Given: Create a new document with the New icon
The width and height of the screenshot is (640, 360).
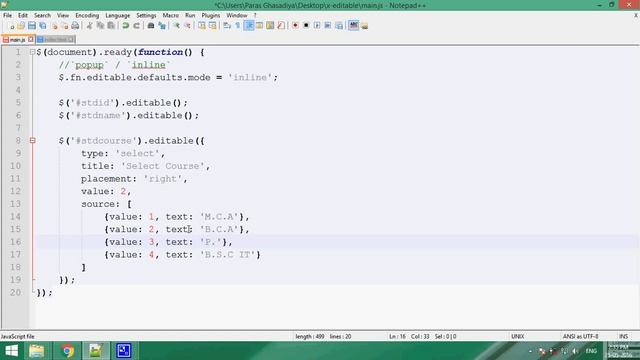Looking at the screenshot, I should coord(11,26).
